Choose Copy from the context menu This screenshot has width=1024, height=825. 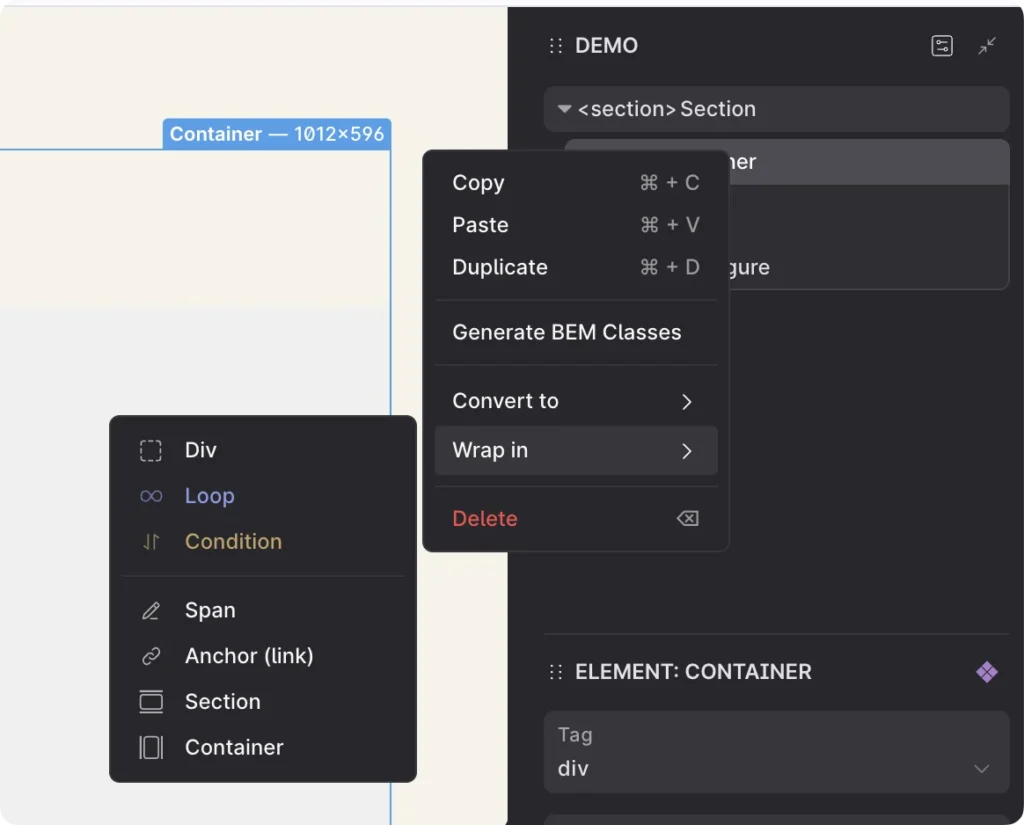tap(576, 183)
